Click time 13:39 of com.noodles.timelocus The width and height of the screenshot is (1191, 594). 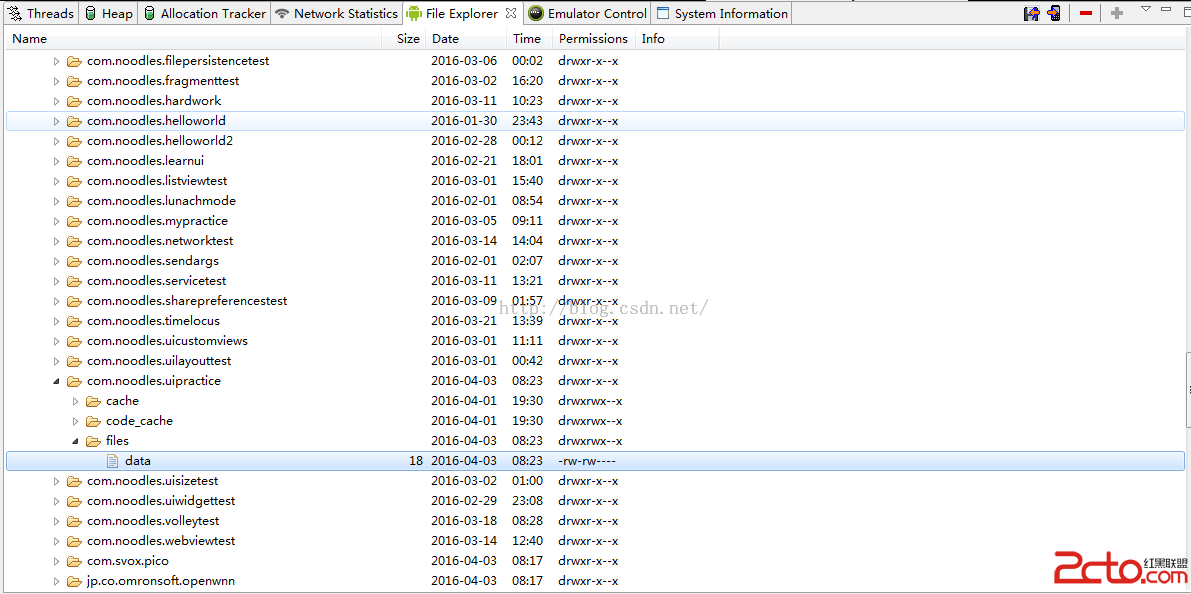pyautogui.click(x=527, y=321)
